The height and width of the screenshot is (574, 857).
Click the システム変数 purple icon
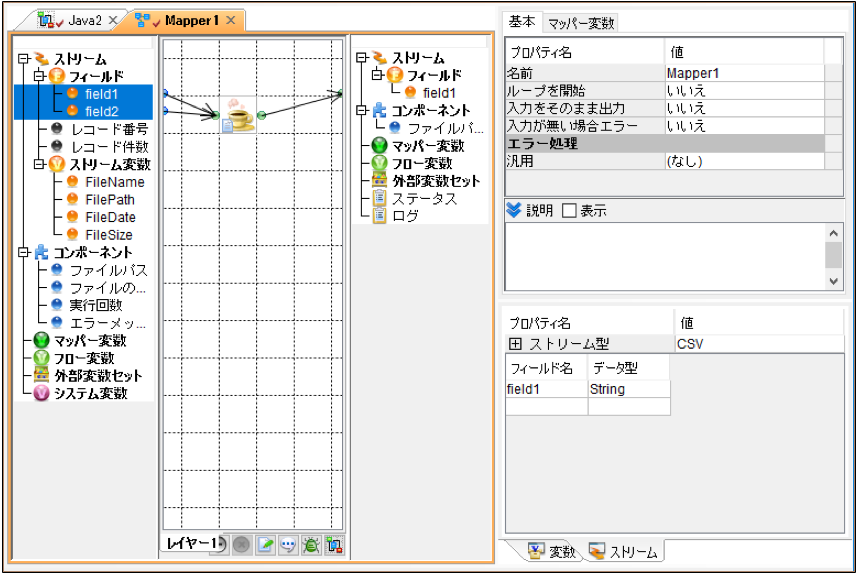point(42,393)
